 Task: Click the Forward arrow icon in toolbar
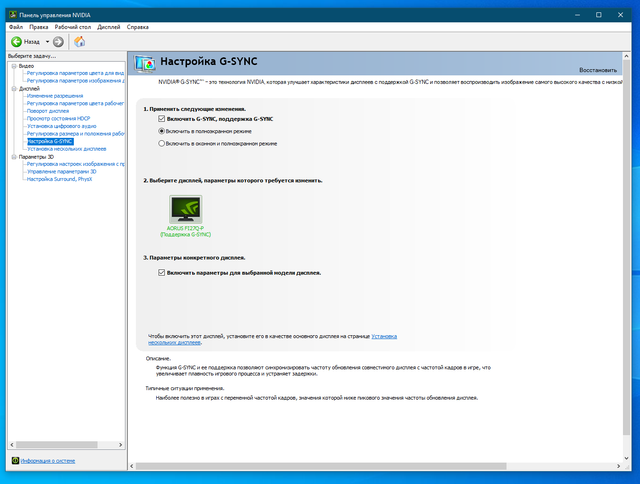[x=58, y=42]
